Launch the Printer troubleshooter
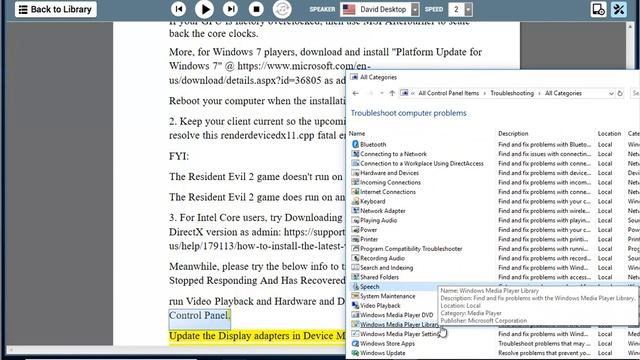640x360 pixels. [364, 239]
